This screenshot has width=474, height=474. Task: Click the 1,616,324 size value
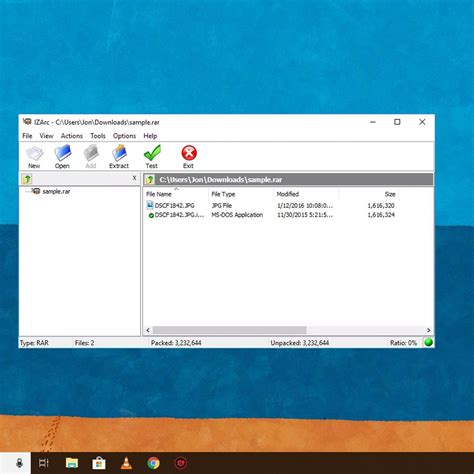381,215
